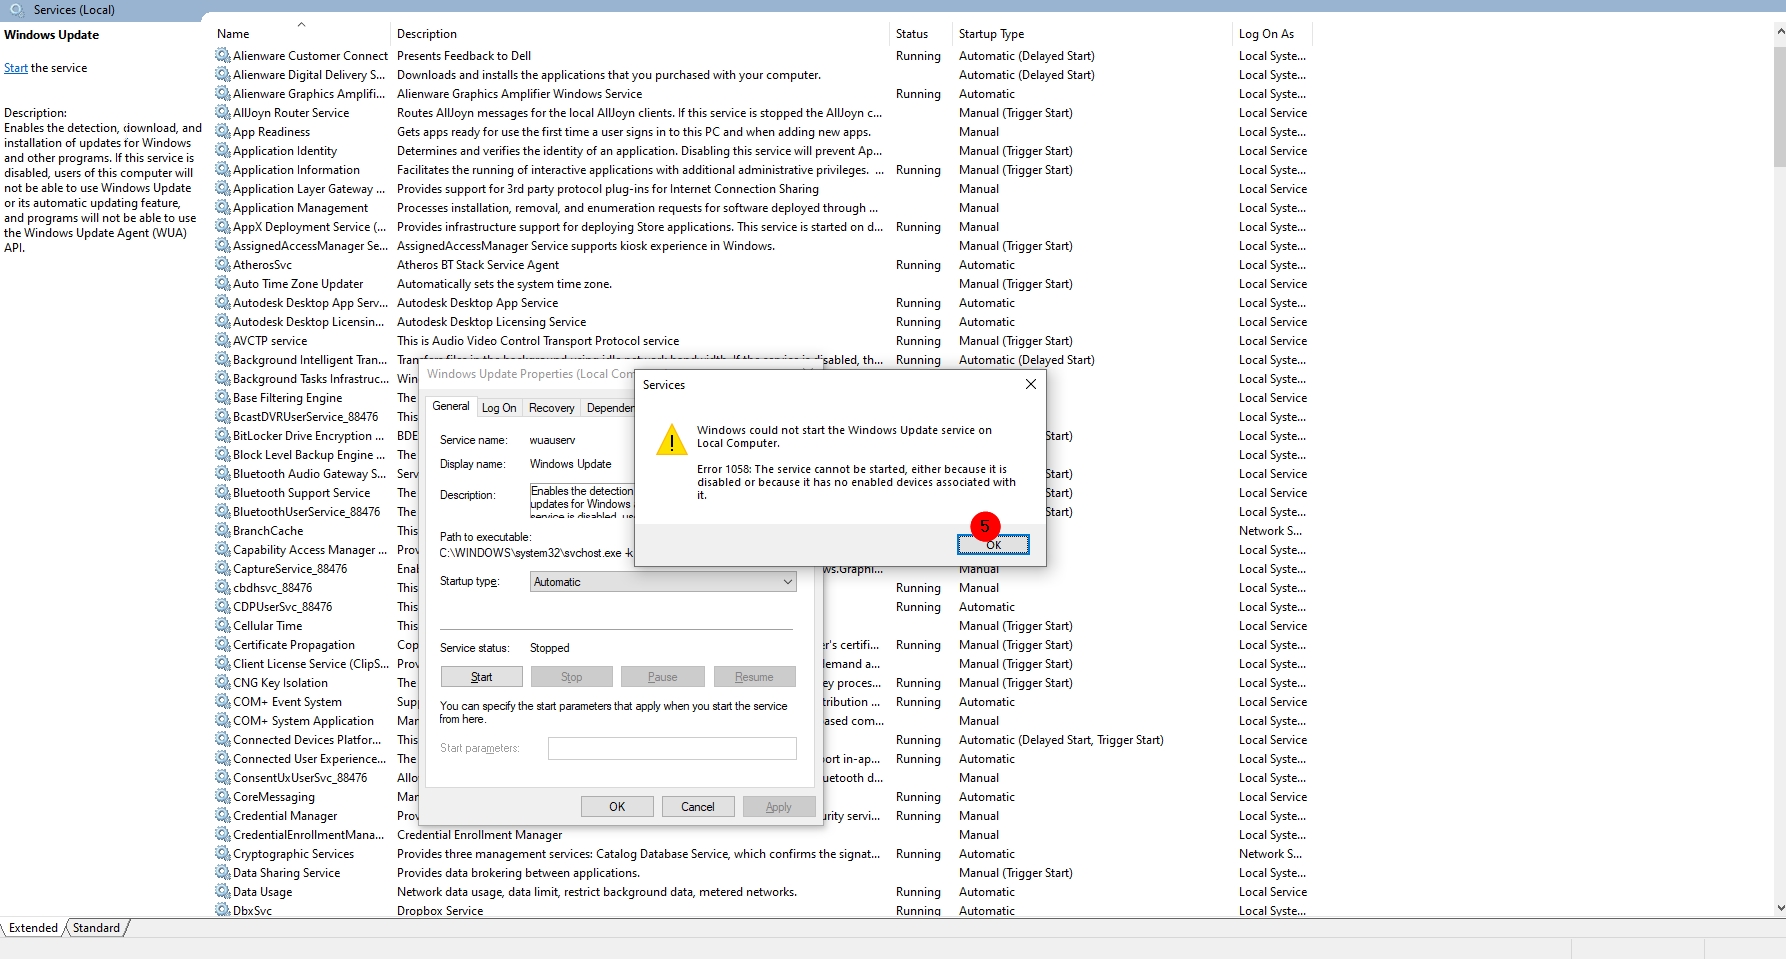Select the Credential Manager gear icon
The height and width of the screenshot is (959, 1786).
point(222,816)
